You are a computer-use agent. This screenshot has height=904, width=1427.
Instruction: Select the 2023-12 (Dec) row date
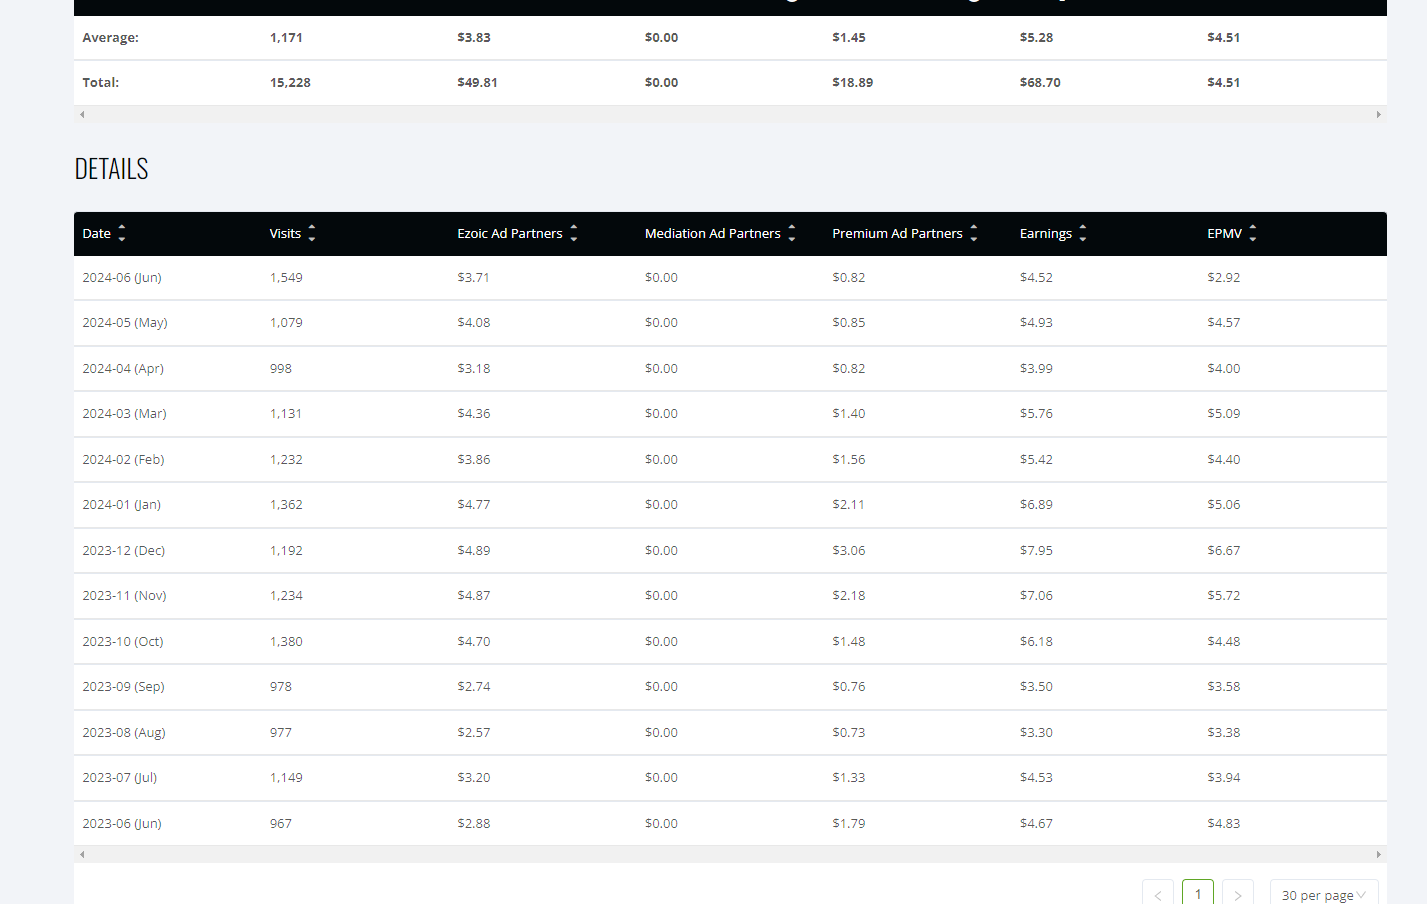click(x=124, y=551)
